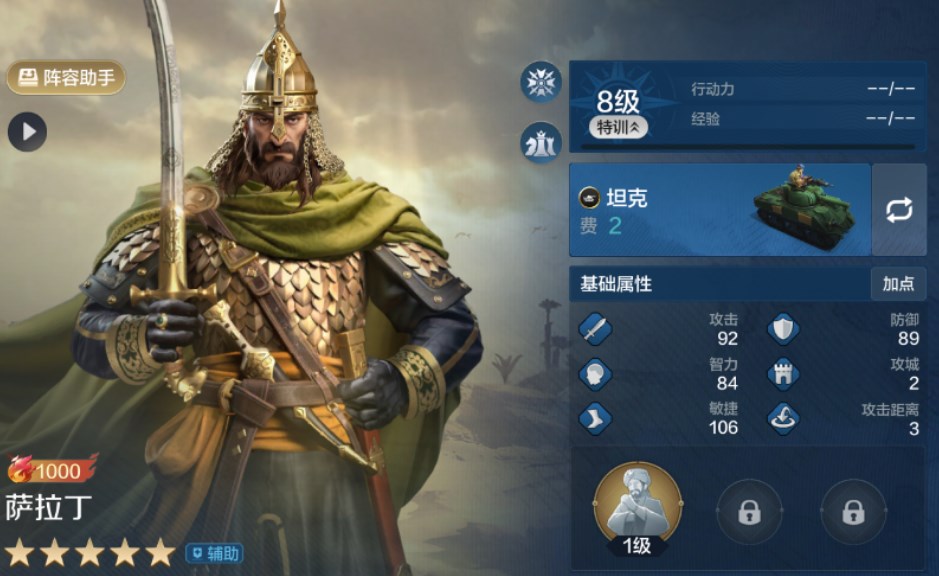Swap the 坦克 troop type
Viewport: 939px width, 576px height.
click(x=899, y=210)
